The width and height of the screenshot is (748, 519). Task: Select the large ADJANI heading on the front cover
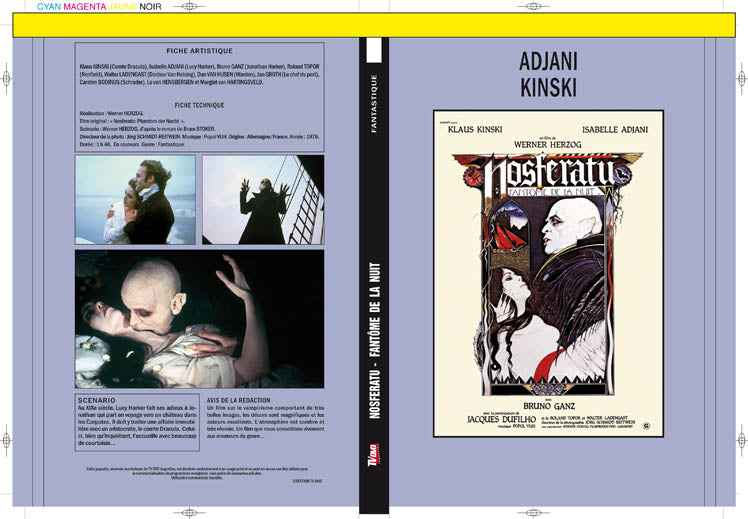coord(549,61)
